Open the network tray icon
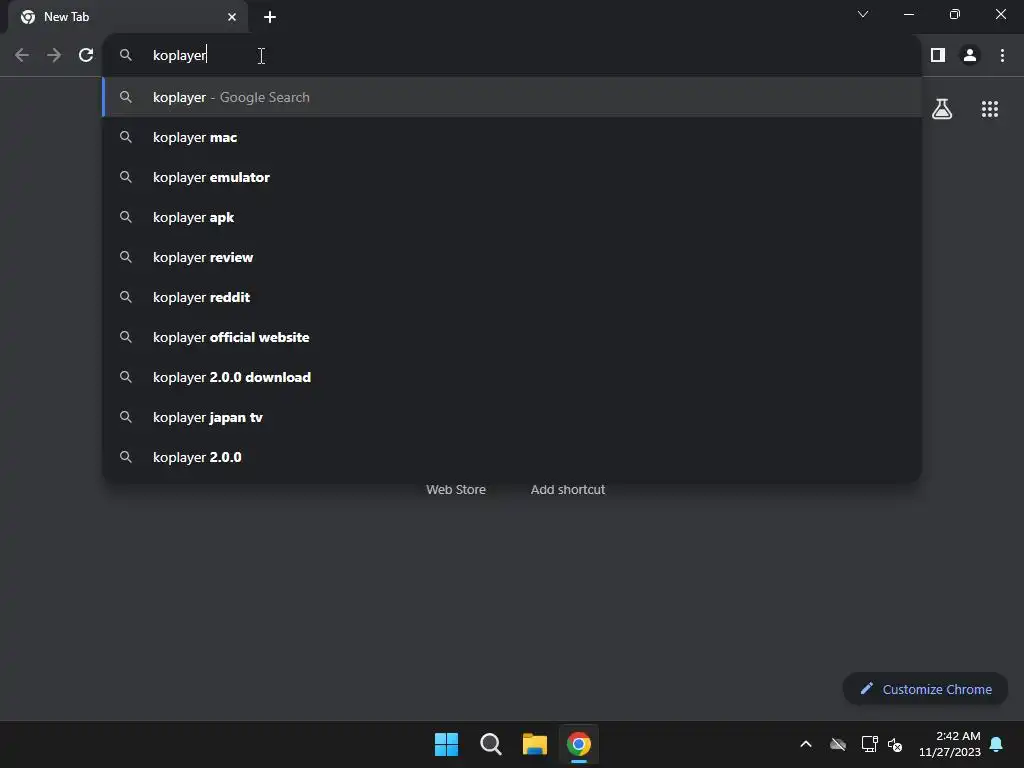The image size is (1024, 768). coord(869,744)
